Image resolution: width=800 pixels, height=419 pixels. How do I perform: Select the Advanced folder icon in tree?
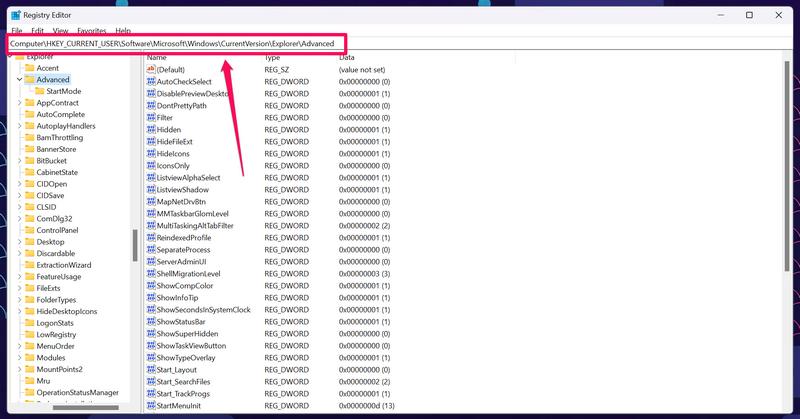coord(30,80)
